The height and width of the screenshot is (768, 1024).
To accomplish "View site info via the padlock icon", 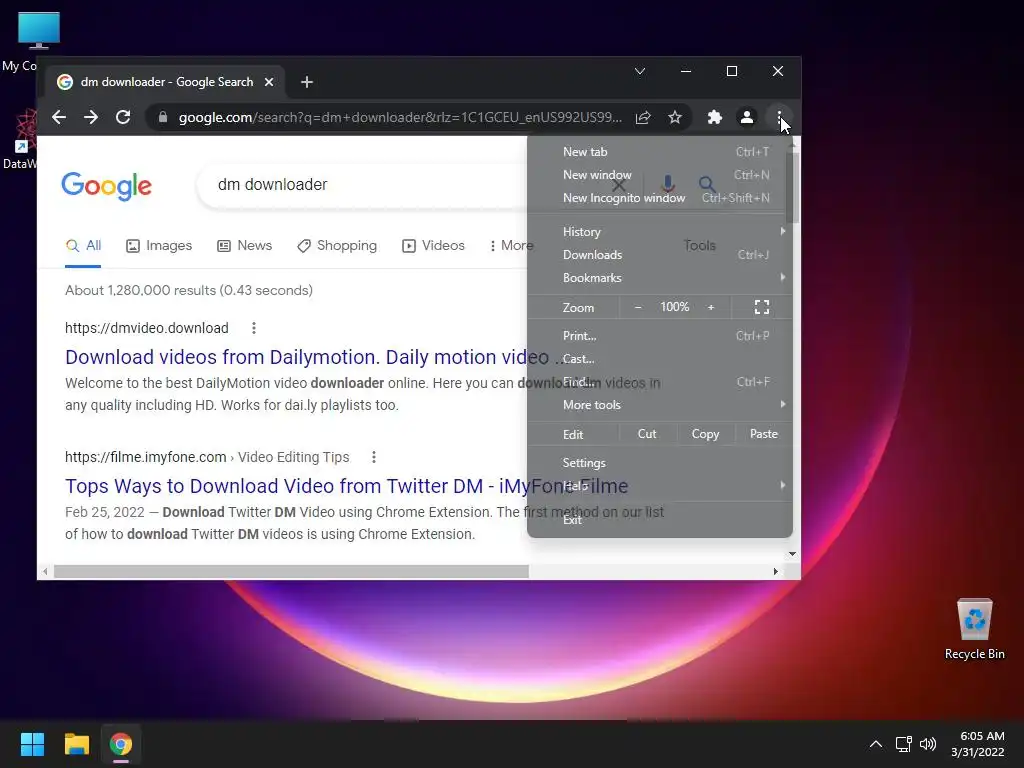I will pos(163,118).
